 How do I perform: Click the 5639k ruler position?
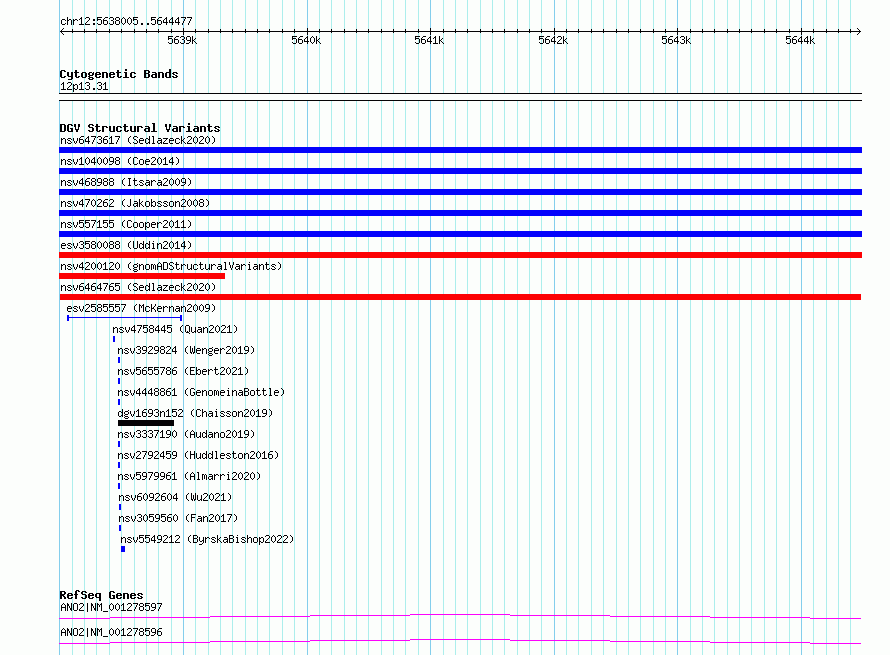click(182, 40)
